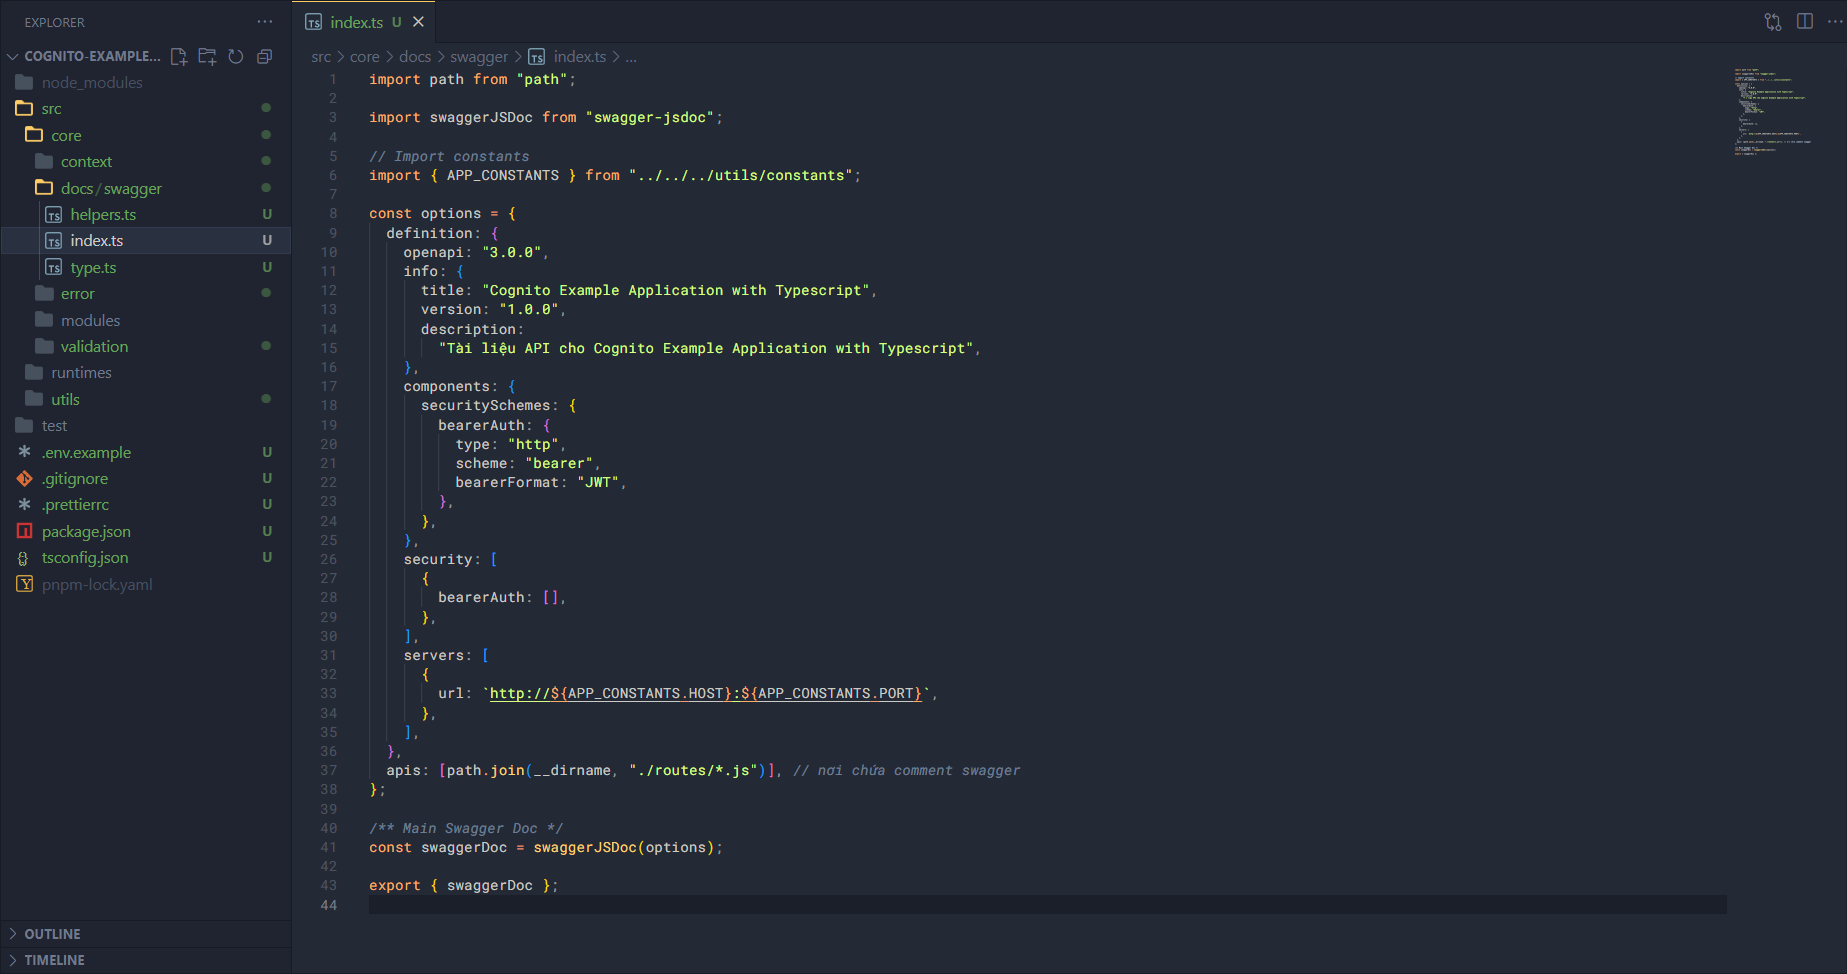Screen dimensions: 1847x974
Task: Expand the validation folder
Action: pyautogui.click(x=94, y=347)
